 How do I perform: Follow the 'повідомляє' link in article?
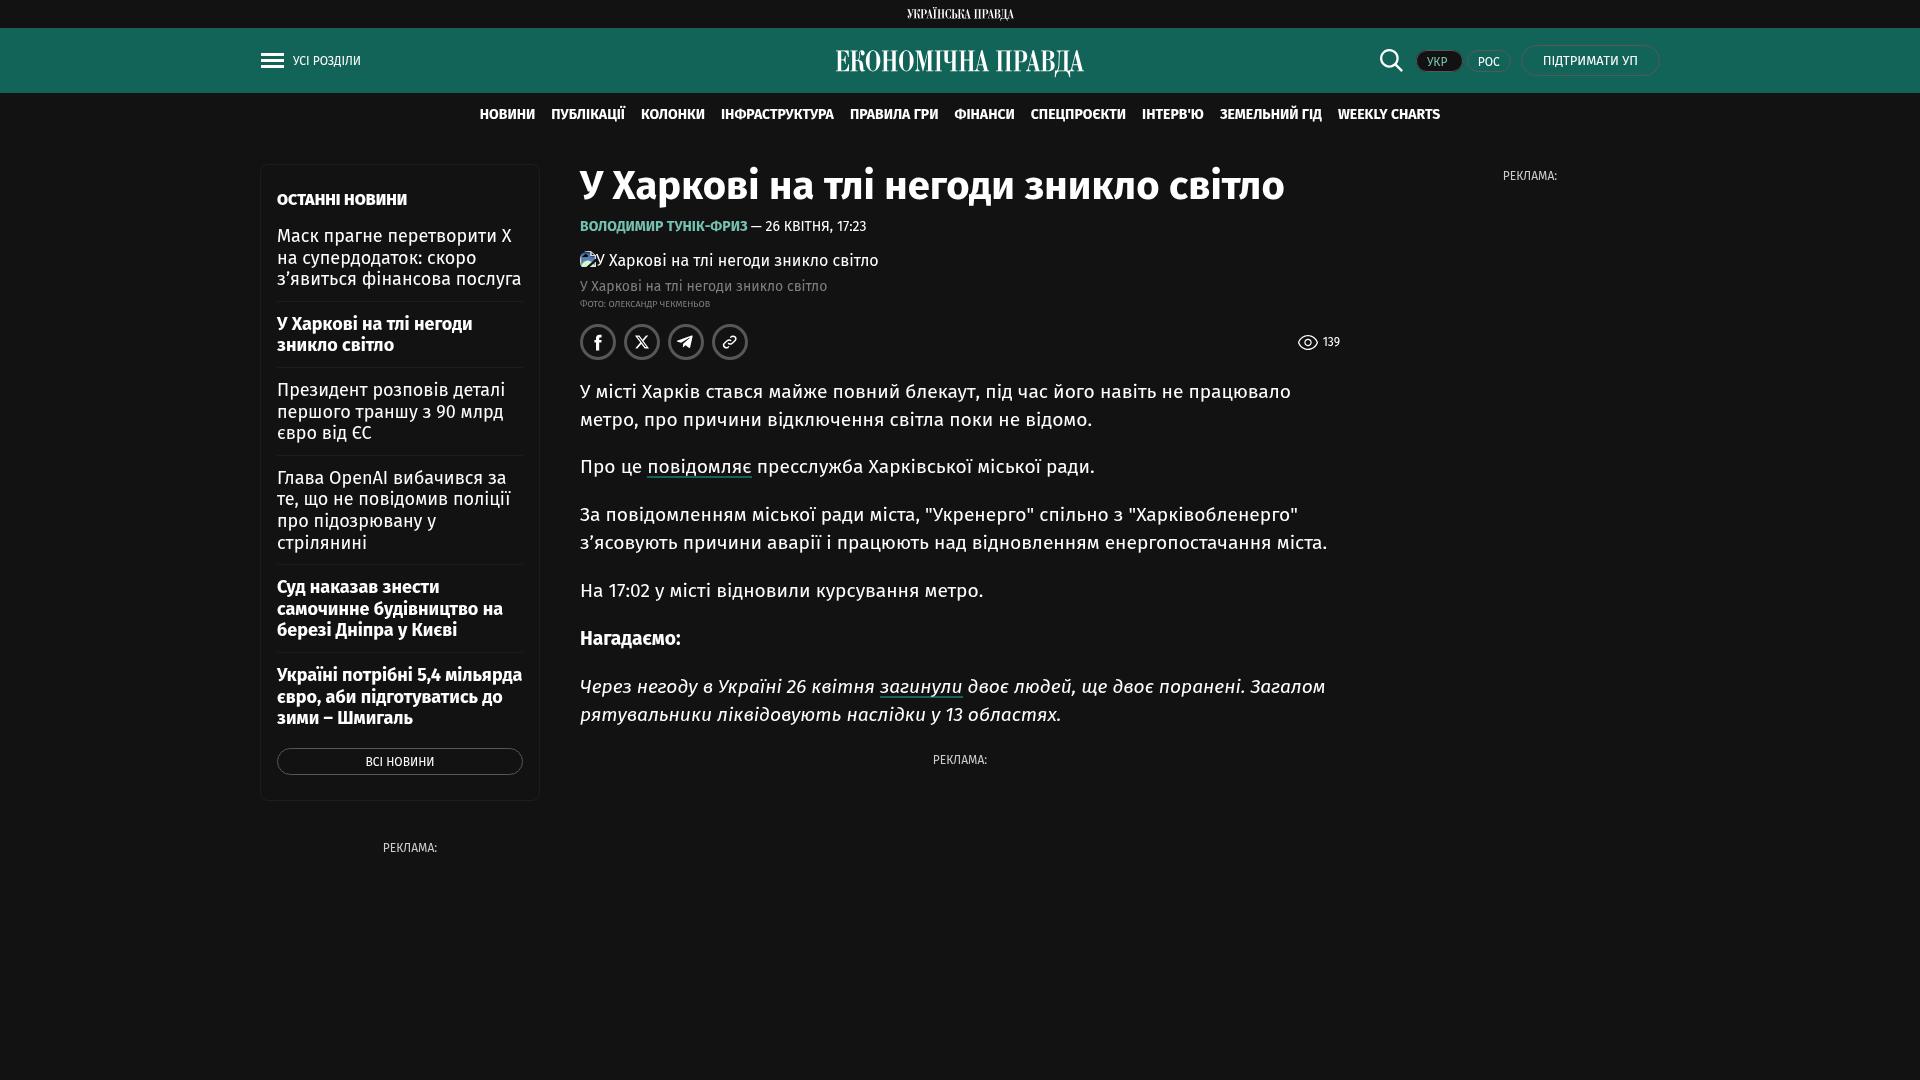coord(699,467)
